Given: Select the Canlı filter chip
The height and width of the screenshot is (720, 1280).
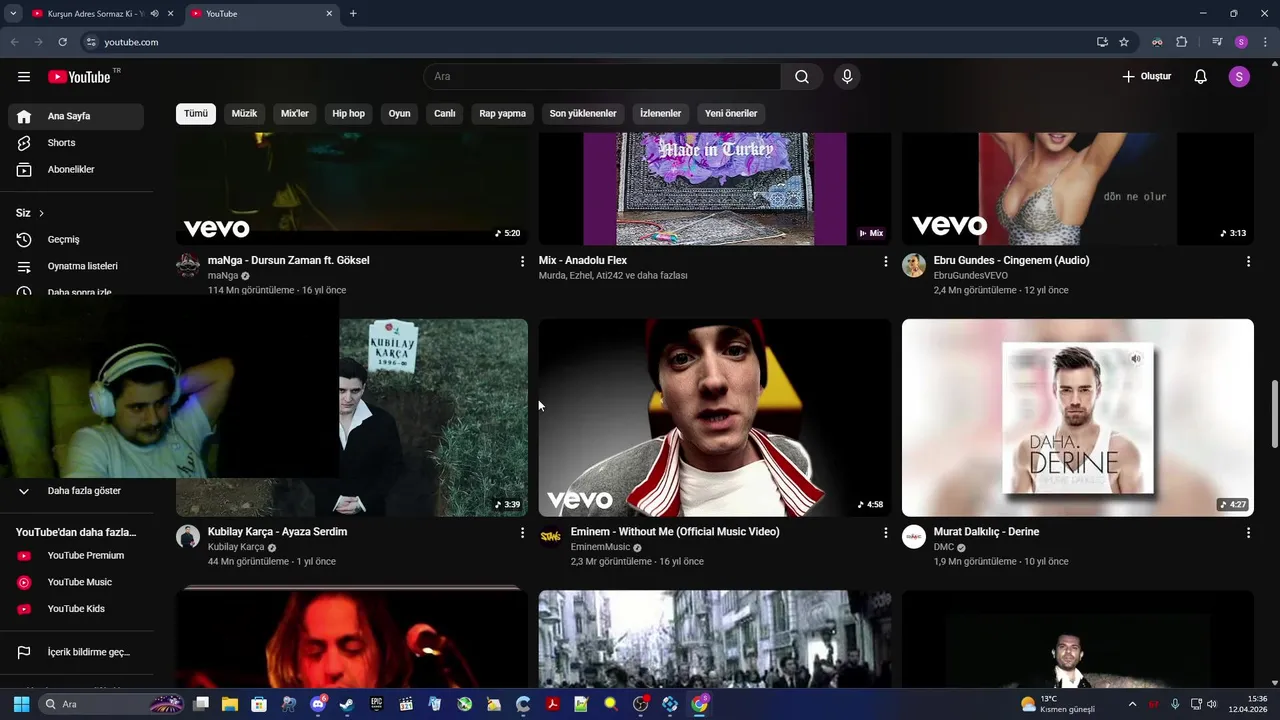Looking at the screenshot, I should tap(445, 114).
